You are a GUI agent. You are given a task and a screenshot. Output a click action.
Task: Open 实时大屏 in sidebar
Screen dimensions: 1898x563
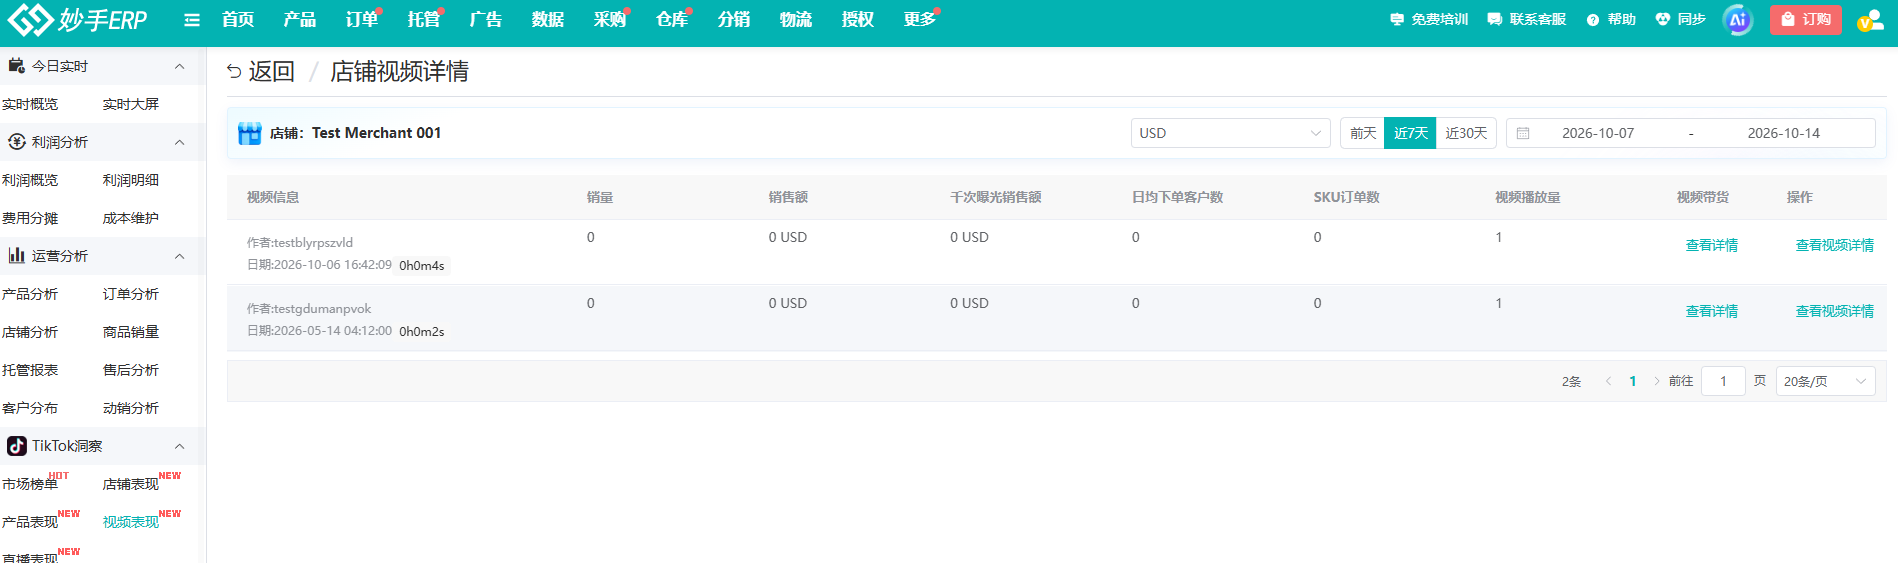coord(131,104)
